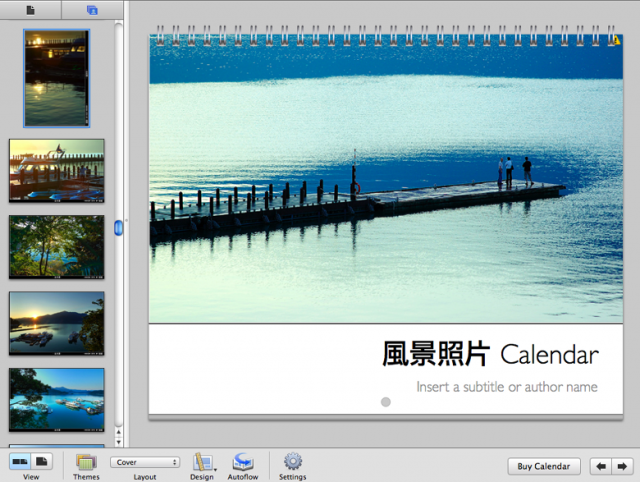640x482 pixels.
Task: Open the Design options menu
Action: [202, 466]
